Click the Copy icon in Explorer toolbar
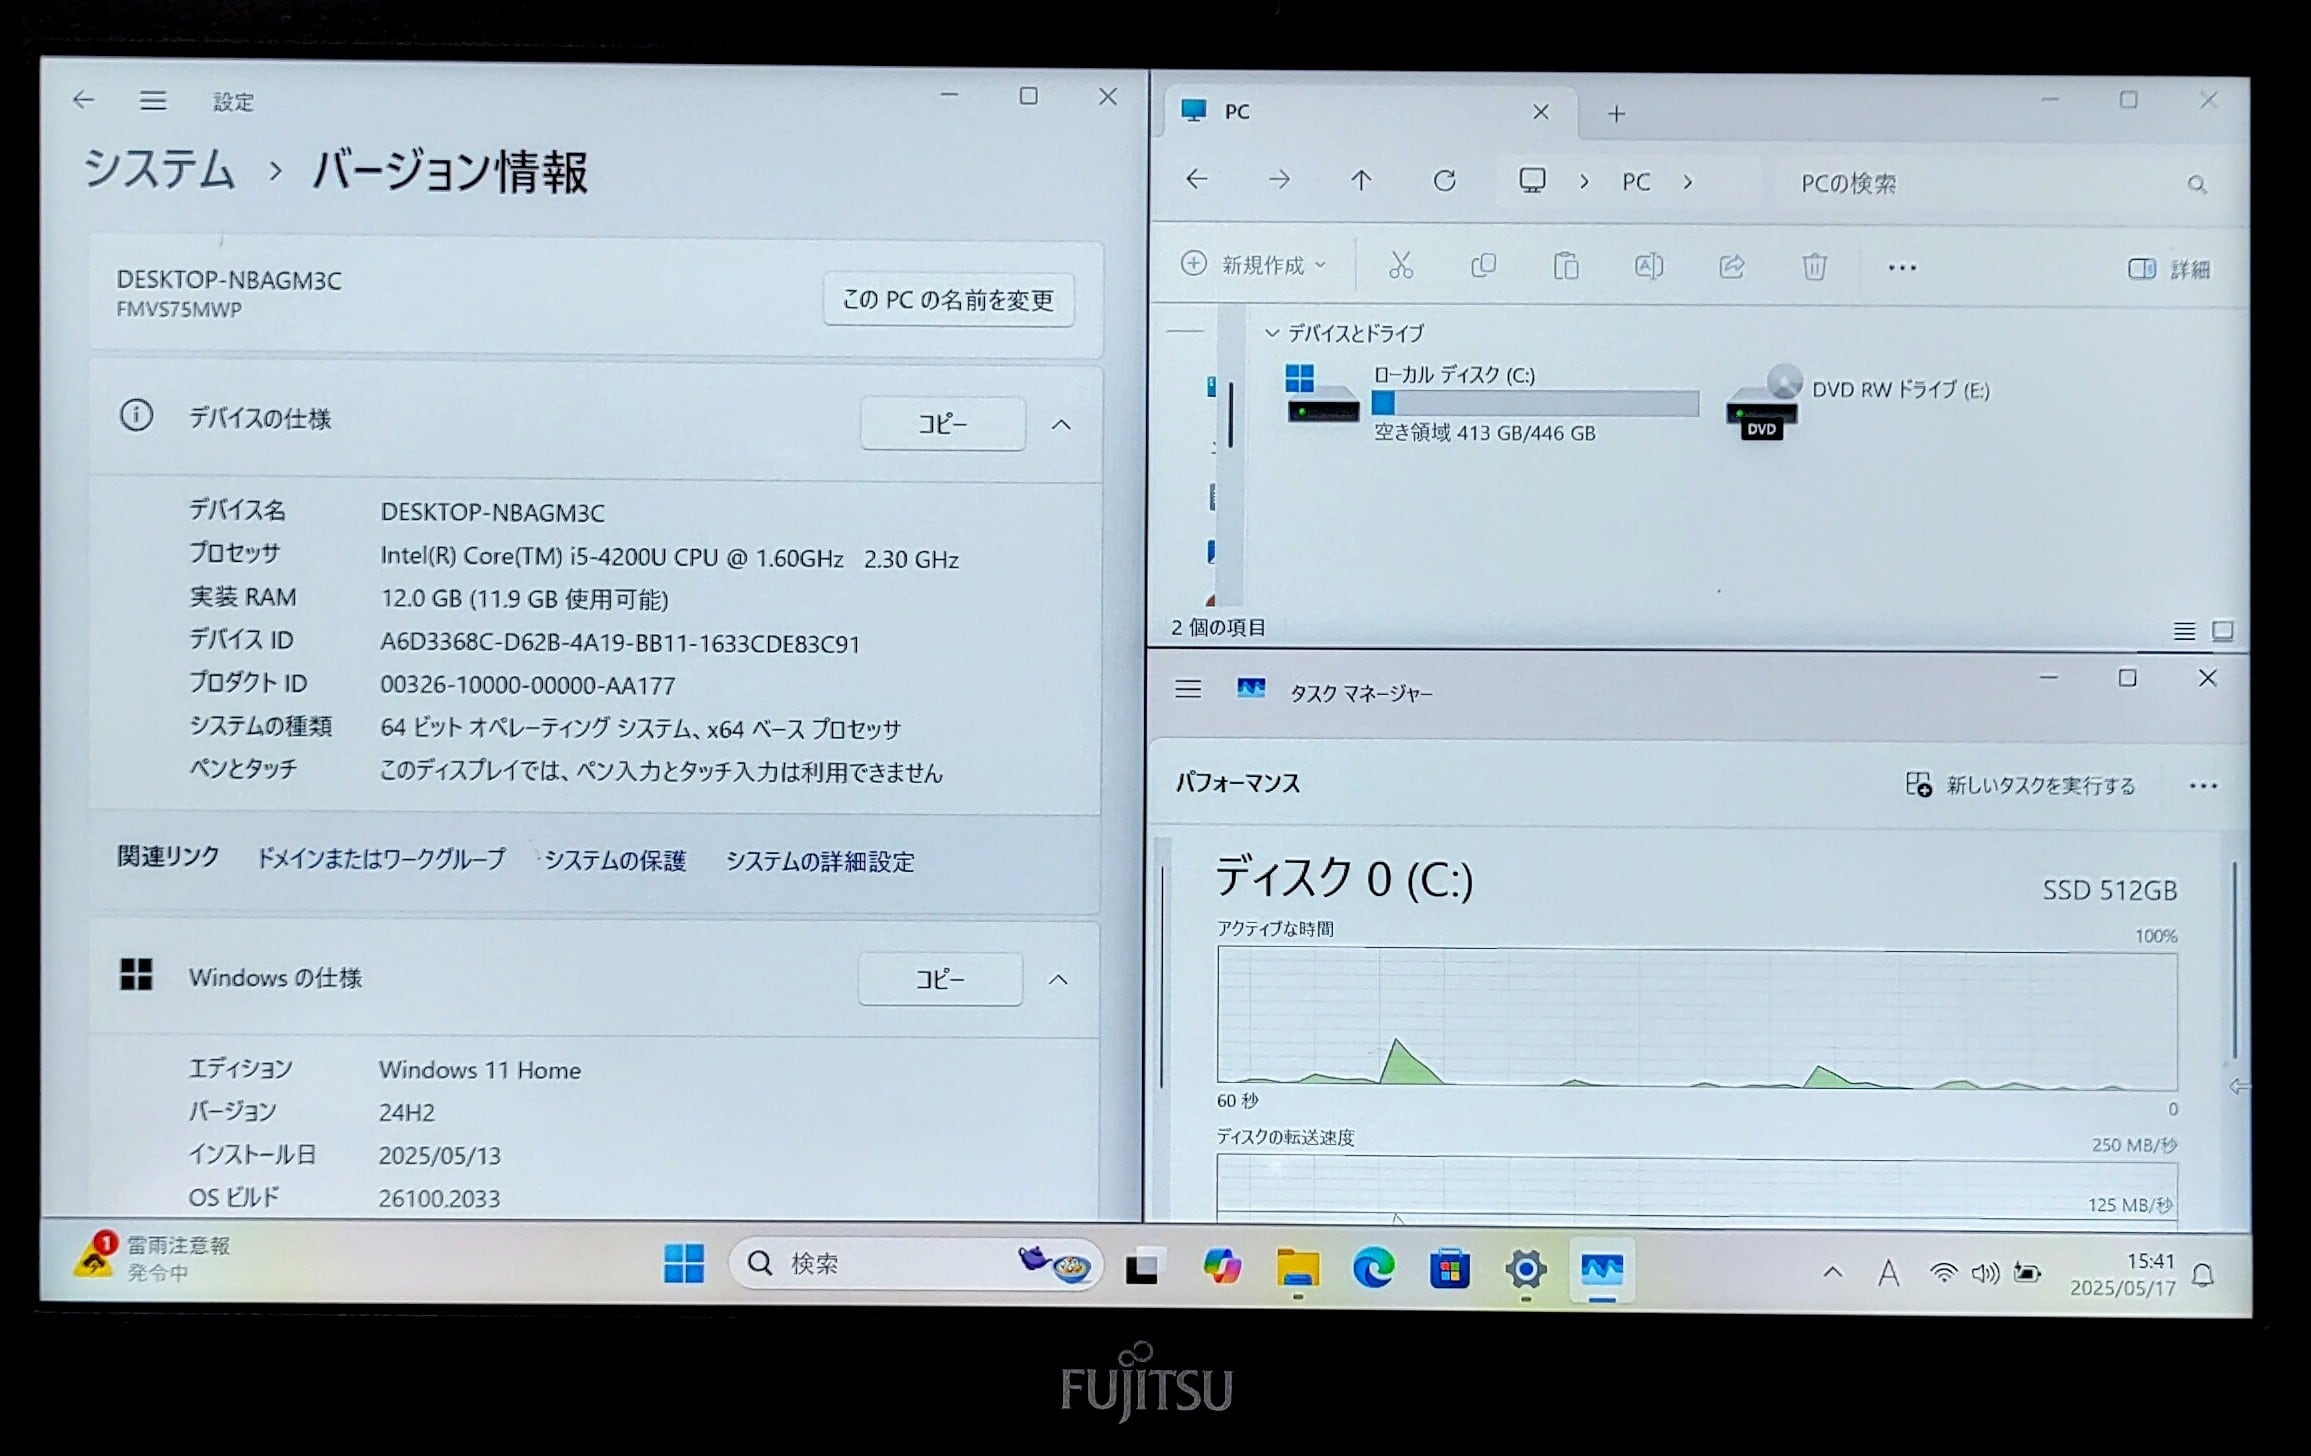2311x1456 pixels. coord(1483,266)
